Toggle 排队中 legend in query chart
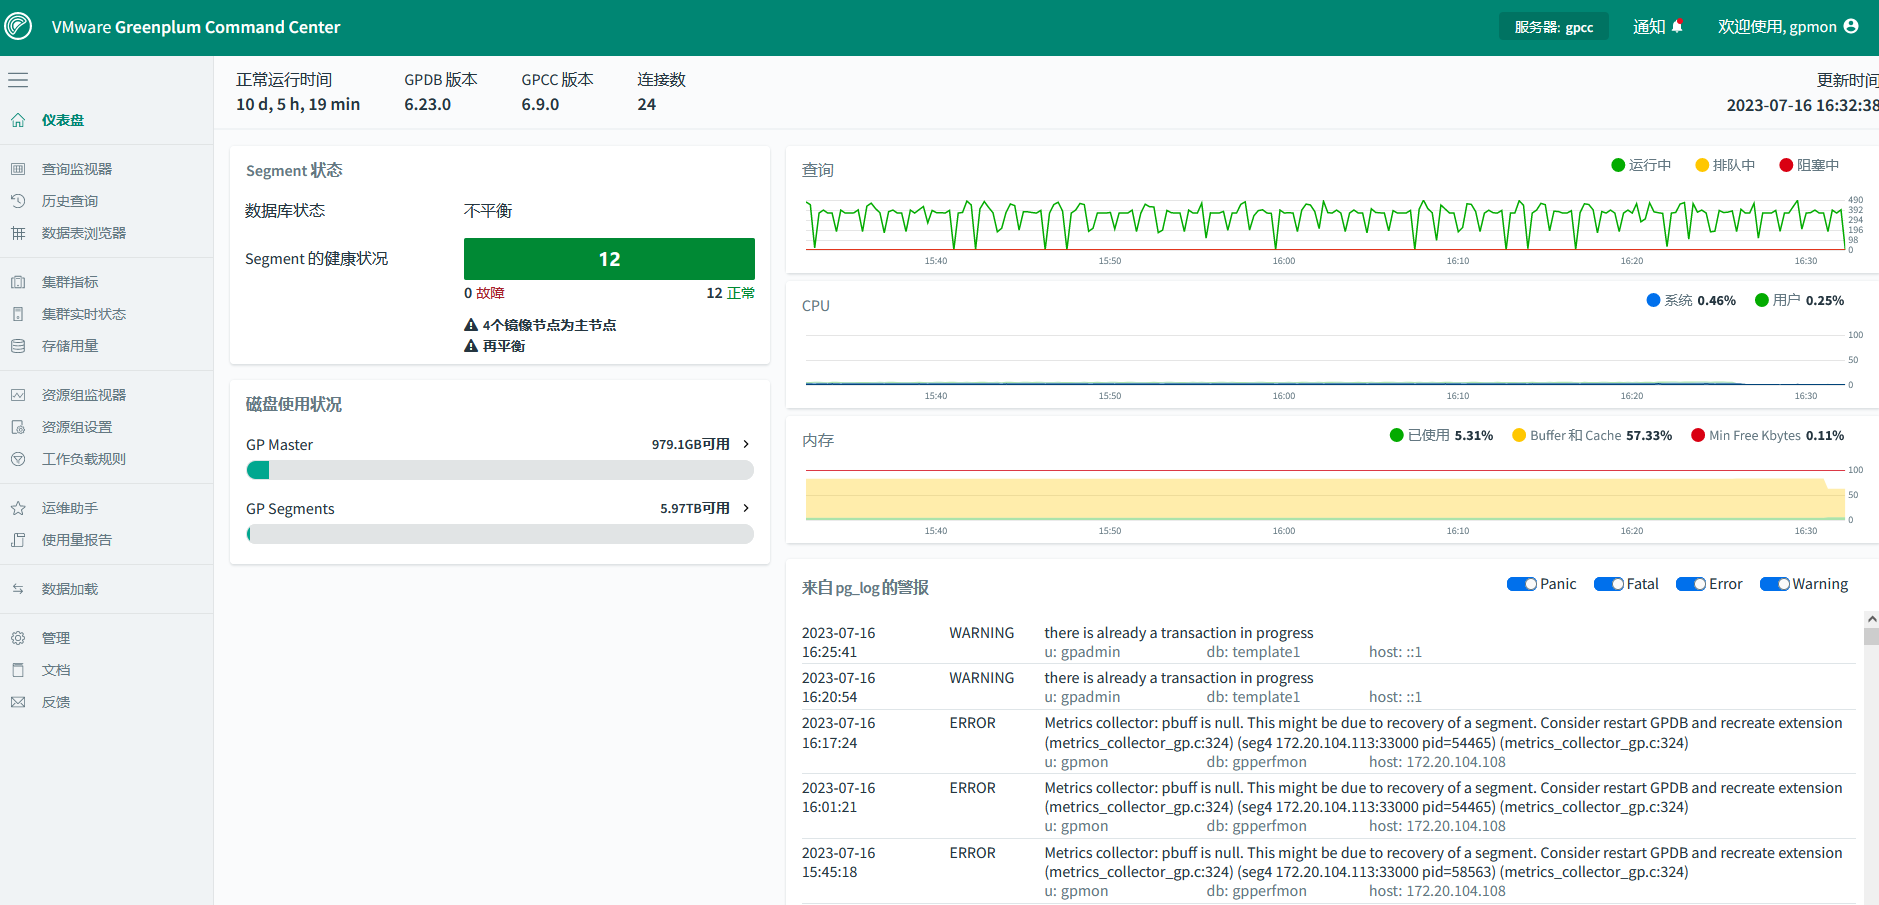Screen dimensions: 1879x905 pyautogui.click(x=1725, y=165)
